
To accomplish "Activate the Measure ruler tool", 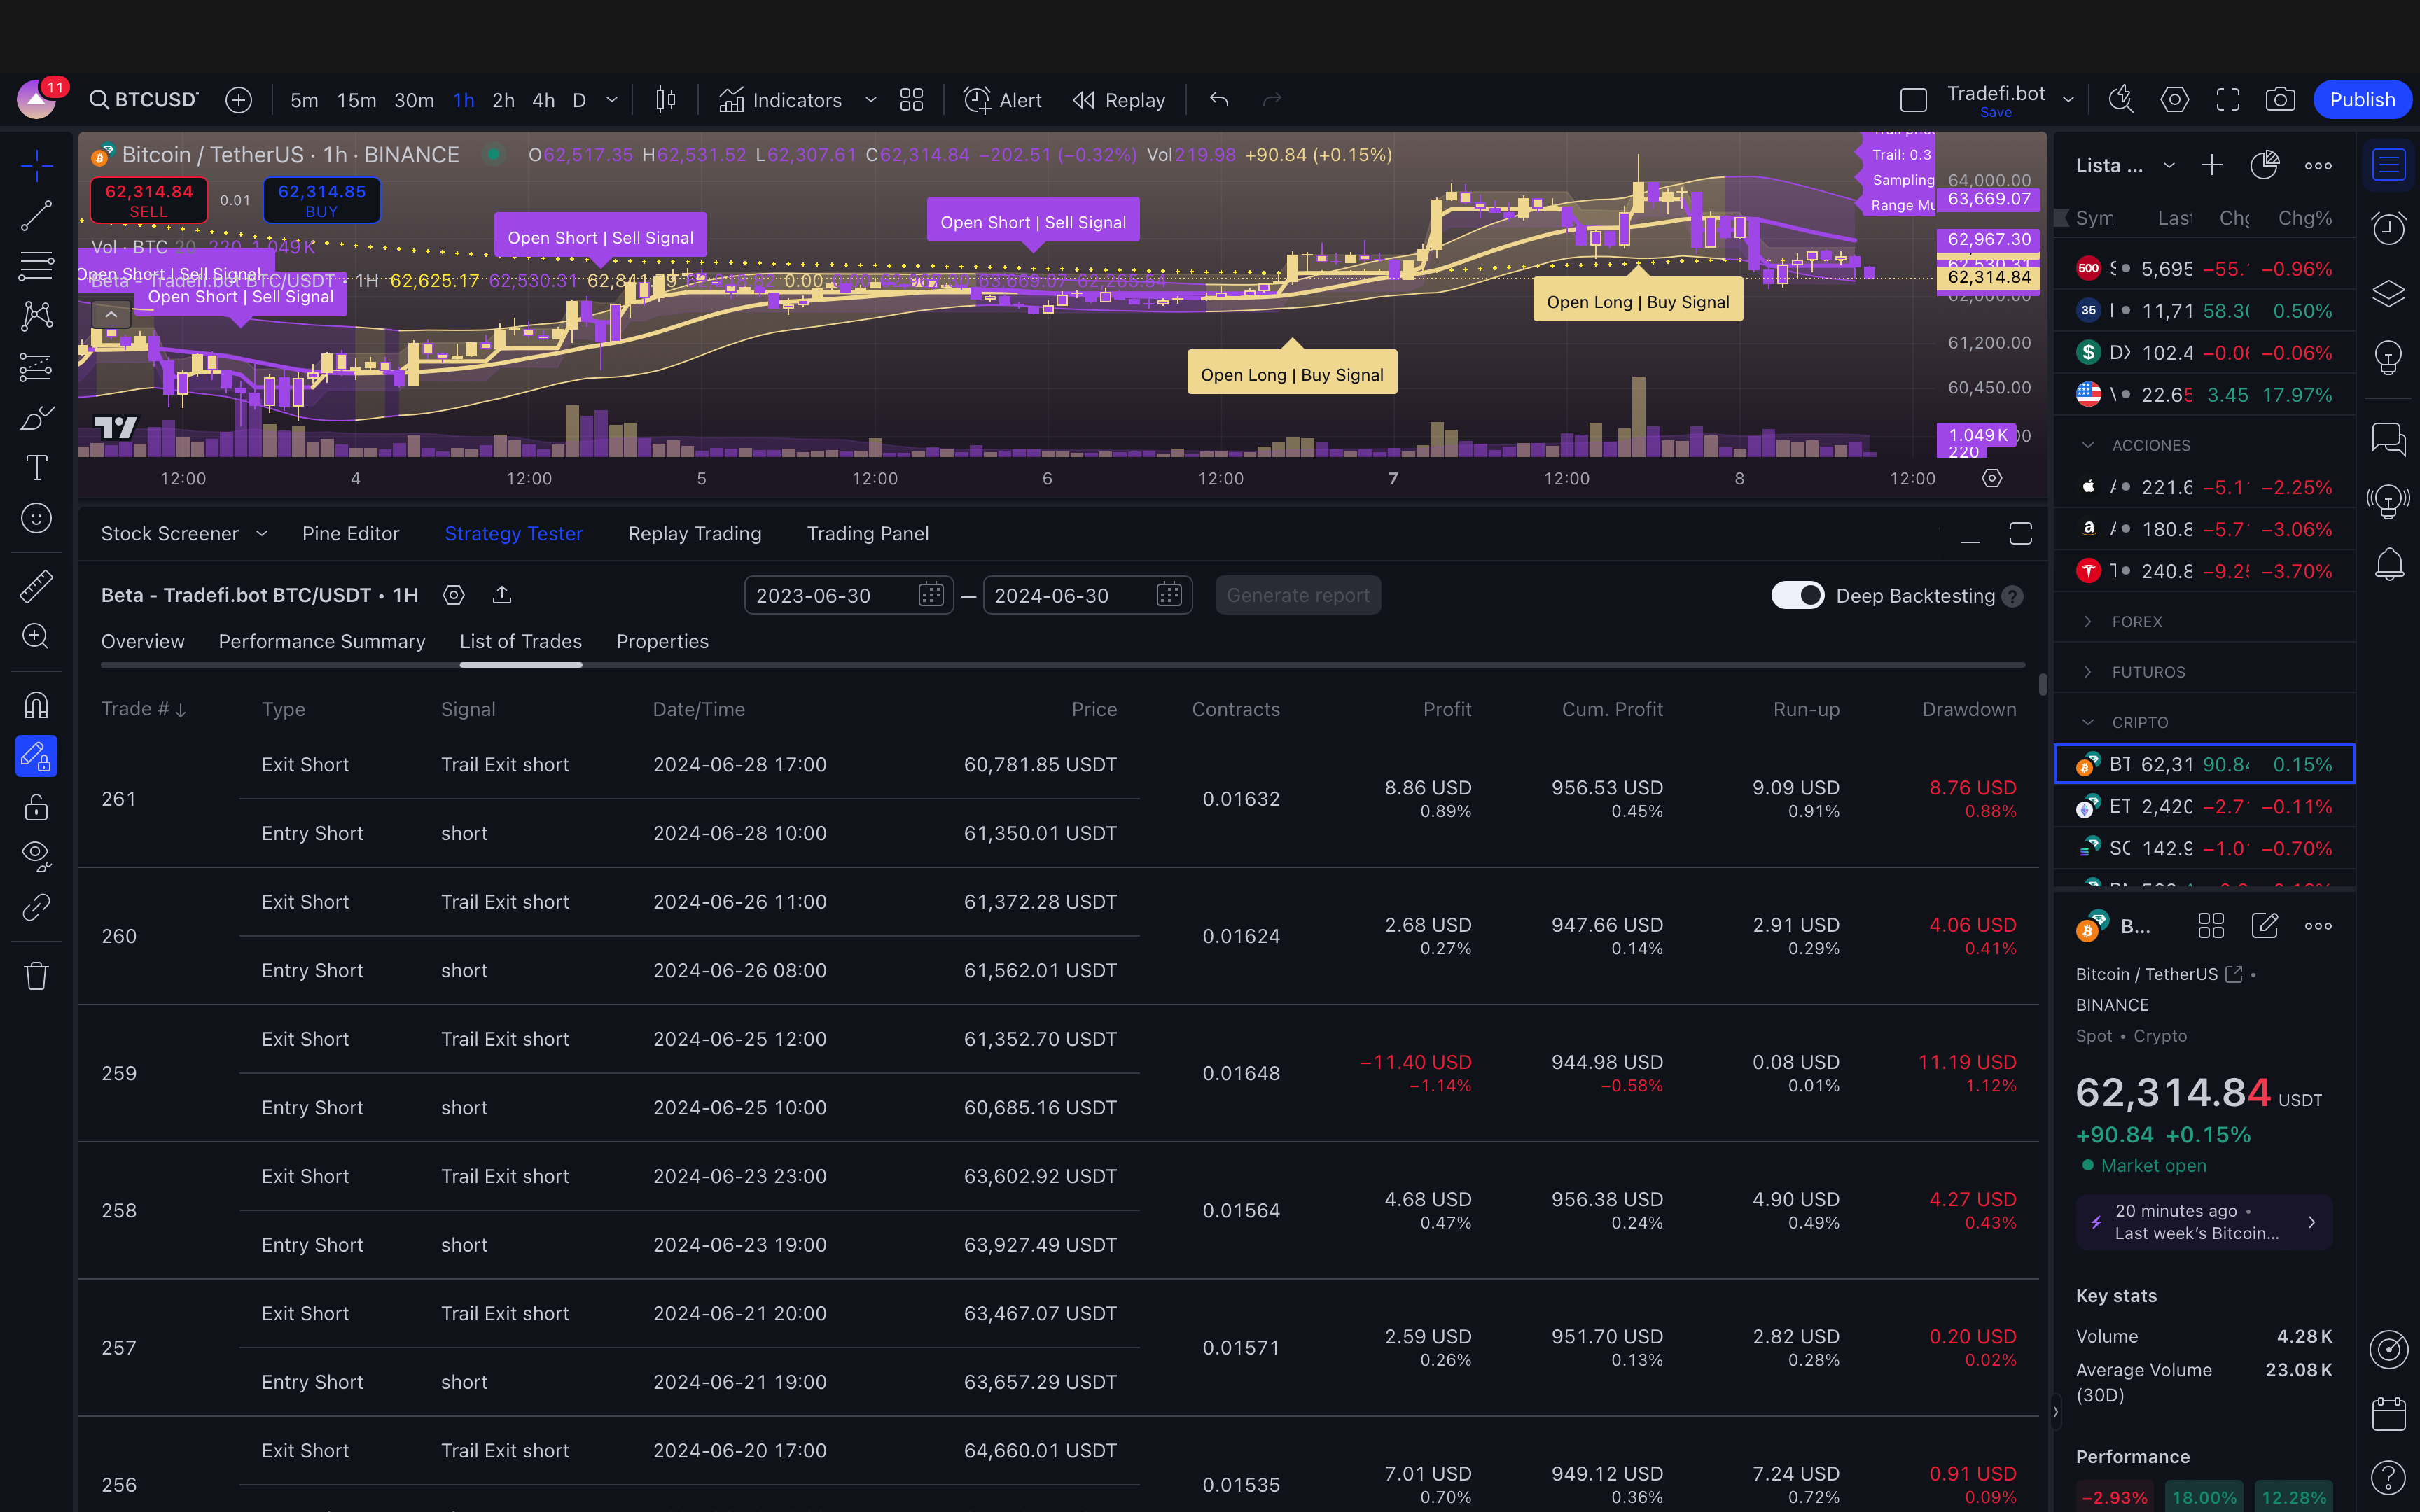I will [37, 586].
